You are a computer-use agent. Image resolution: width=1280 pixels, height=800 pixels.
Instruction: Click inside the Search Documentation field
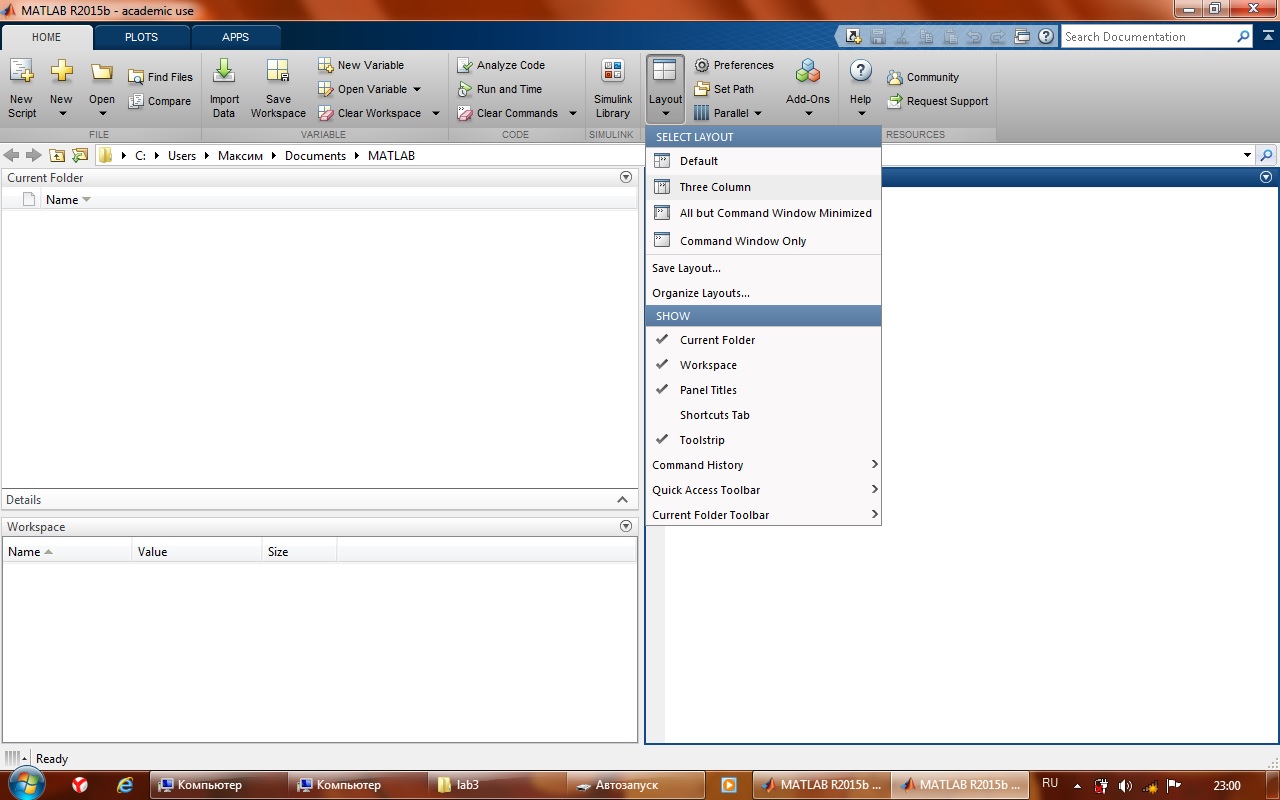(x=1147, y=37)
